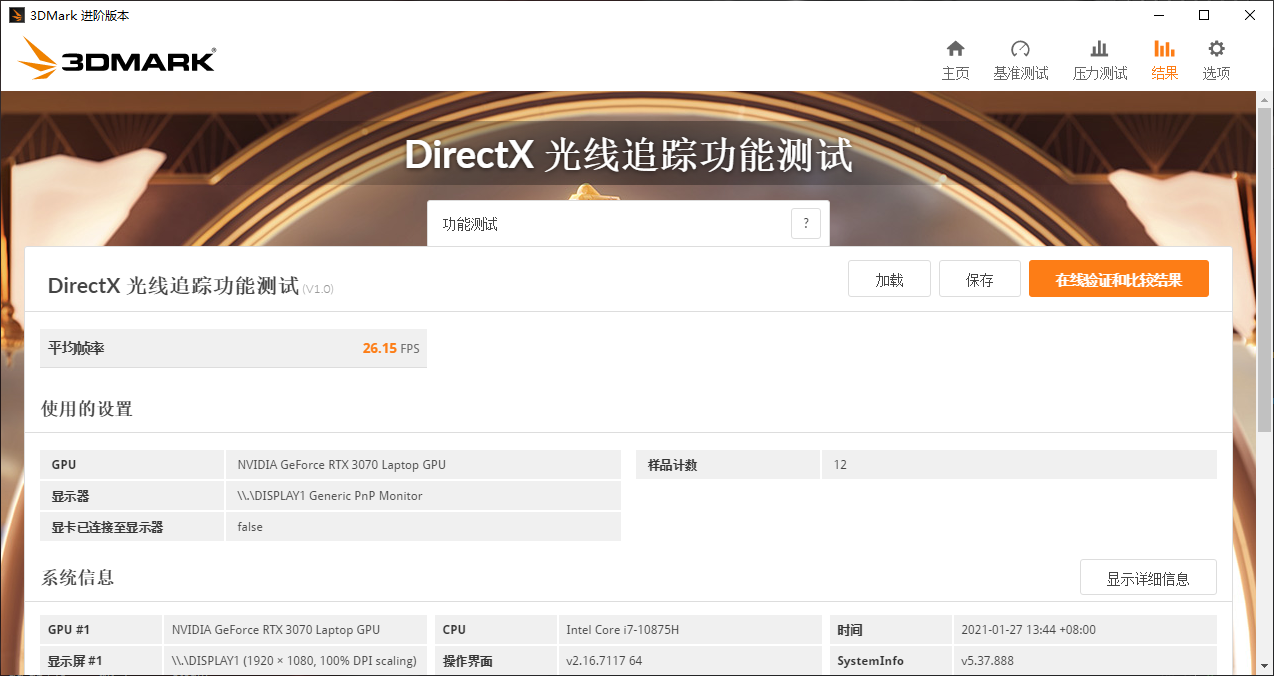Click the 使用的设置 section heading

click(x=87, y=408)
